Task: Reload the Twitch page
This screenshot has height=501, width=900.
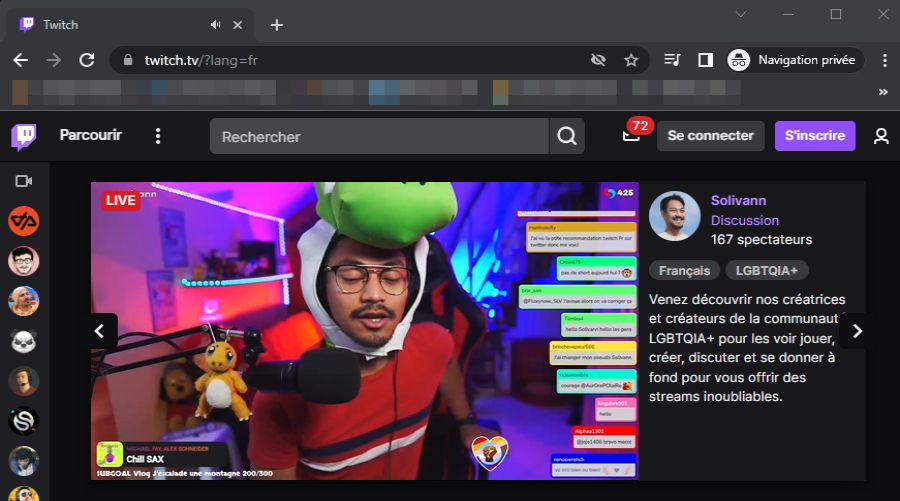Action: tap(87, 60)
